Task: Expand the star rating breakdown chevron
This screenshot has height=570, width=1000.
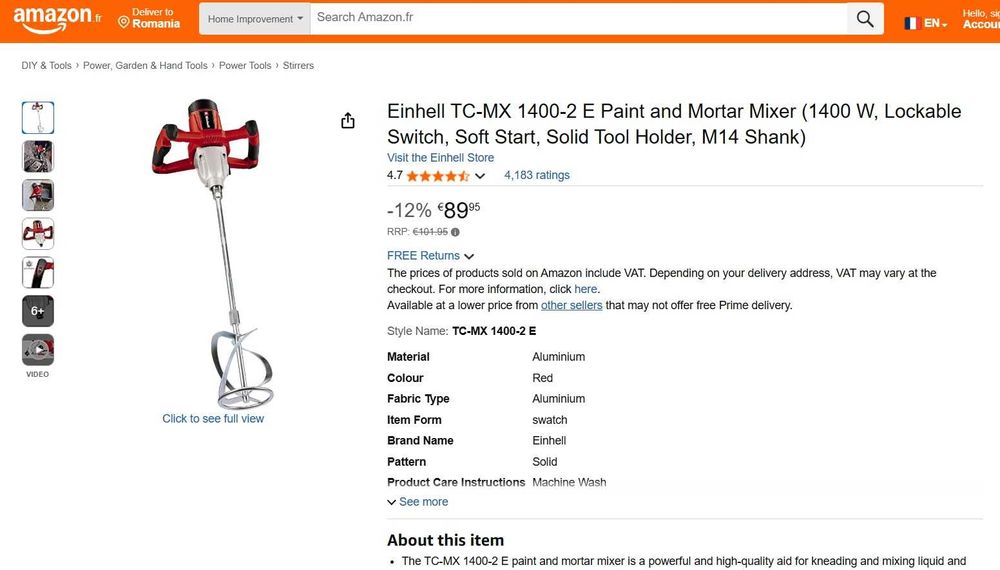Action: tap(480, 176)
